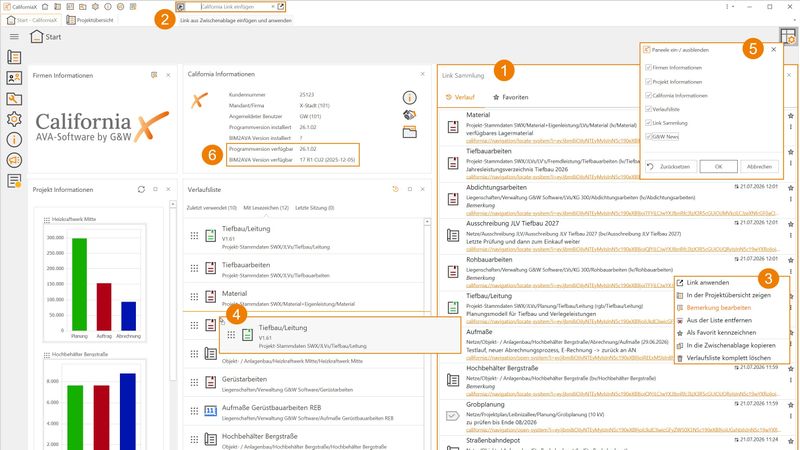Select Bemerkung bearbeiten menu entry

pyautogui.click(x=732, y=308)
